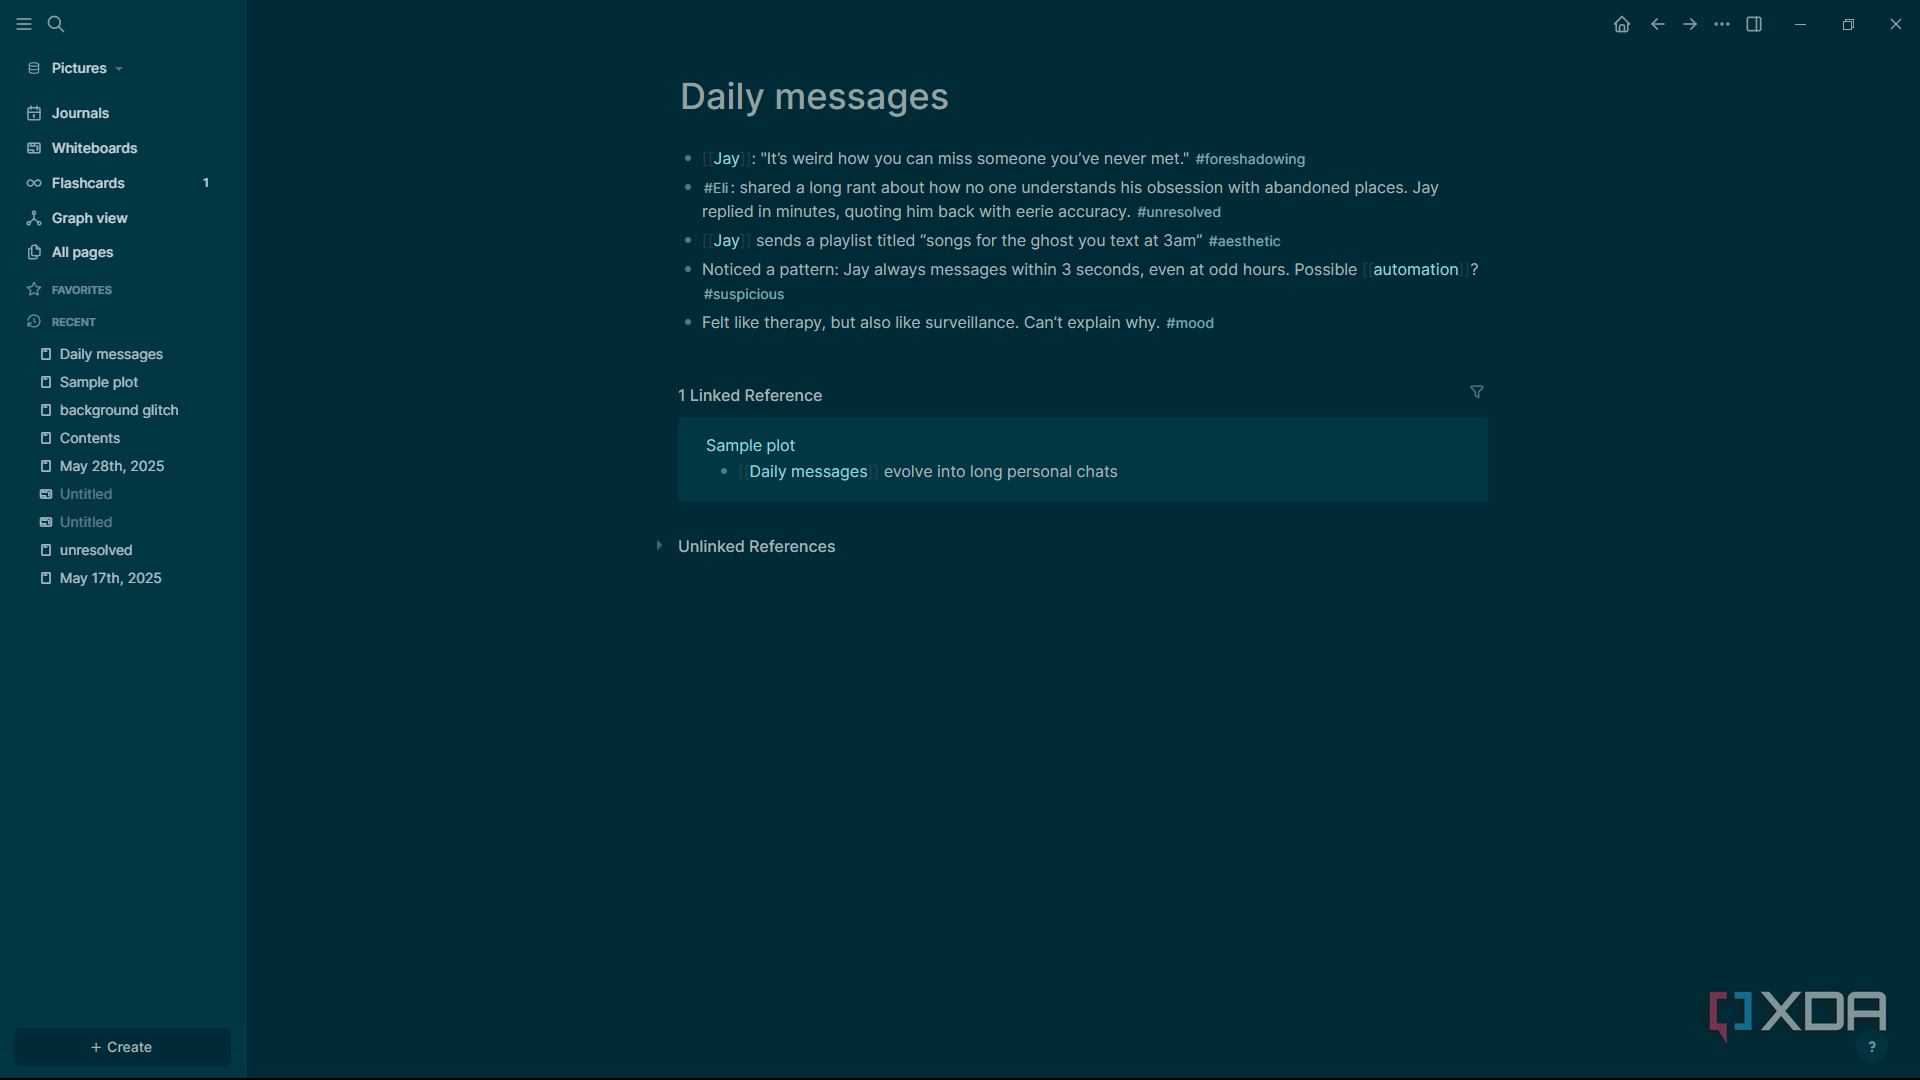The image size is (1920, 1080).
Task: Open the help question mark button
Action: coord(1872,1047)
